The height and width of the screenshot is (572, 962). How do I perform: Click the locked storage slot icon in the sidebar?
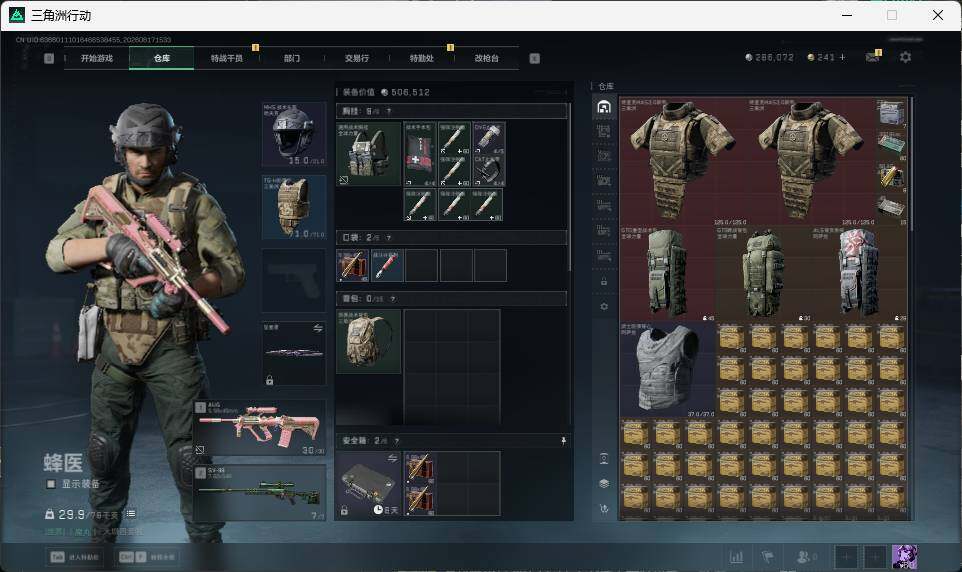pyautogui.click(x=604, y=281)
